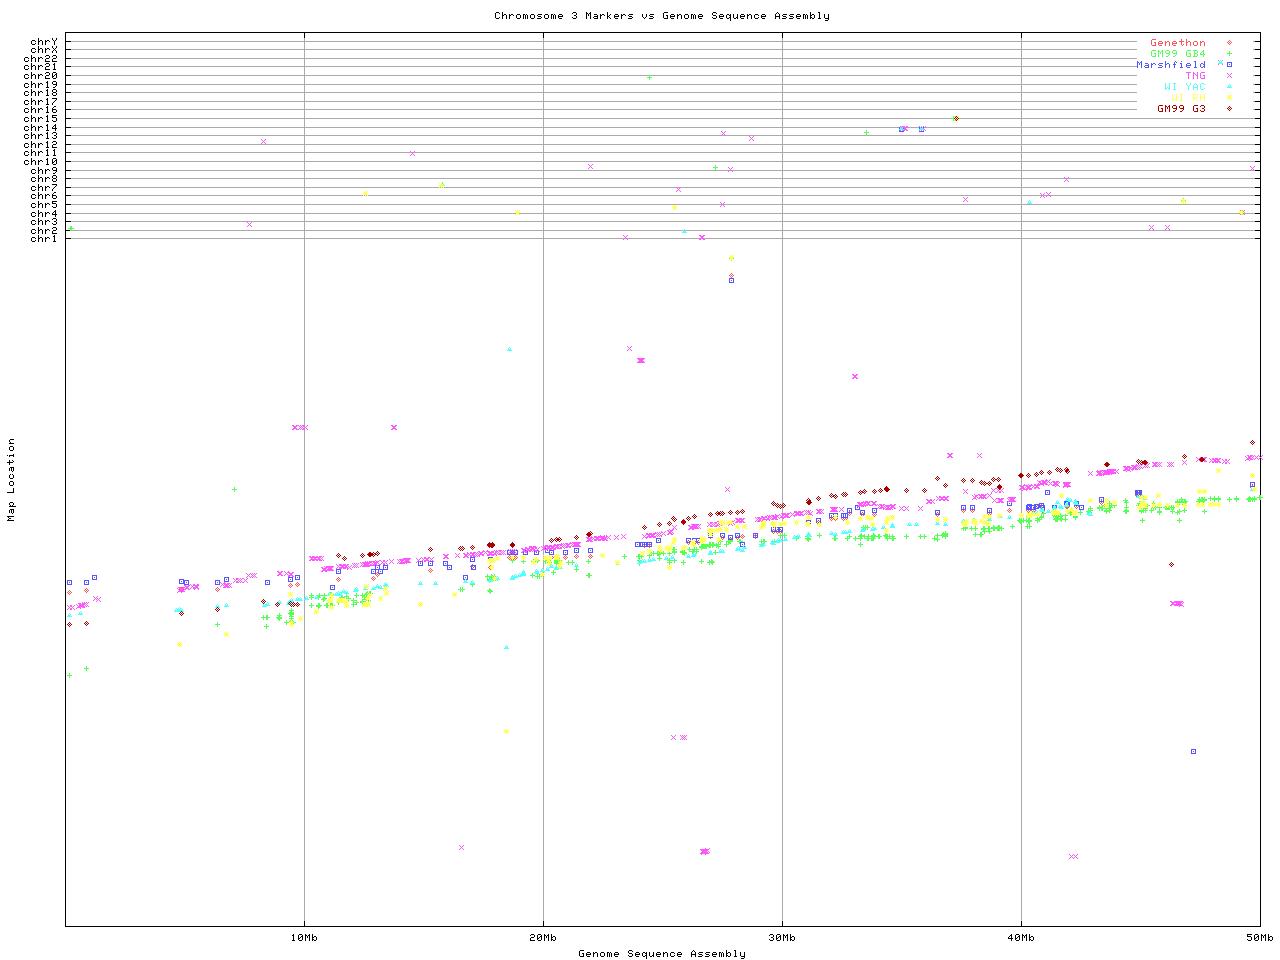Screen dimensions: 1280x960
Task: Select the Genethon legend label
Action: tap(1177, 43)
